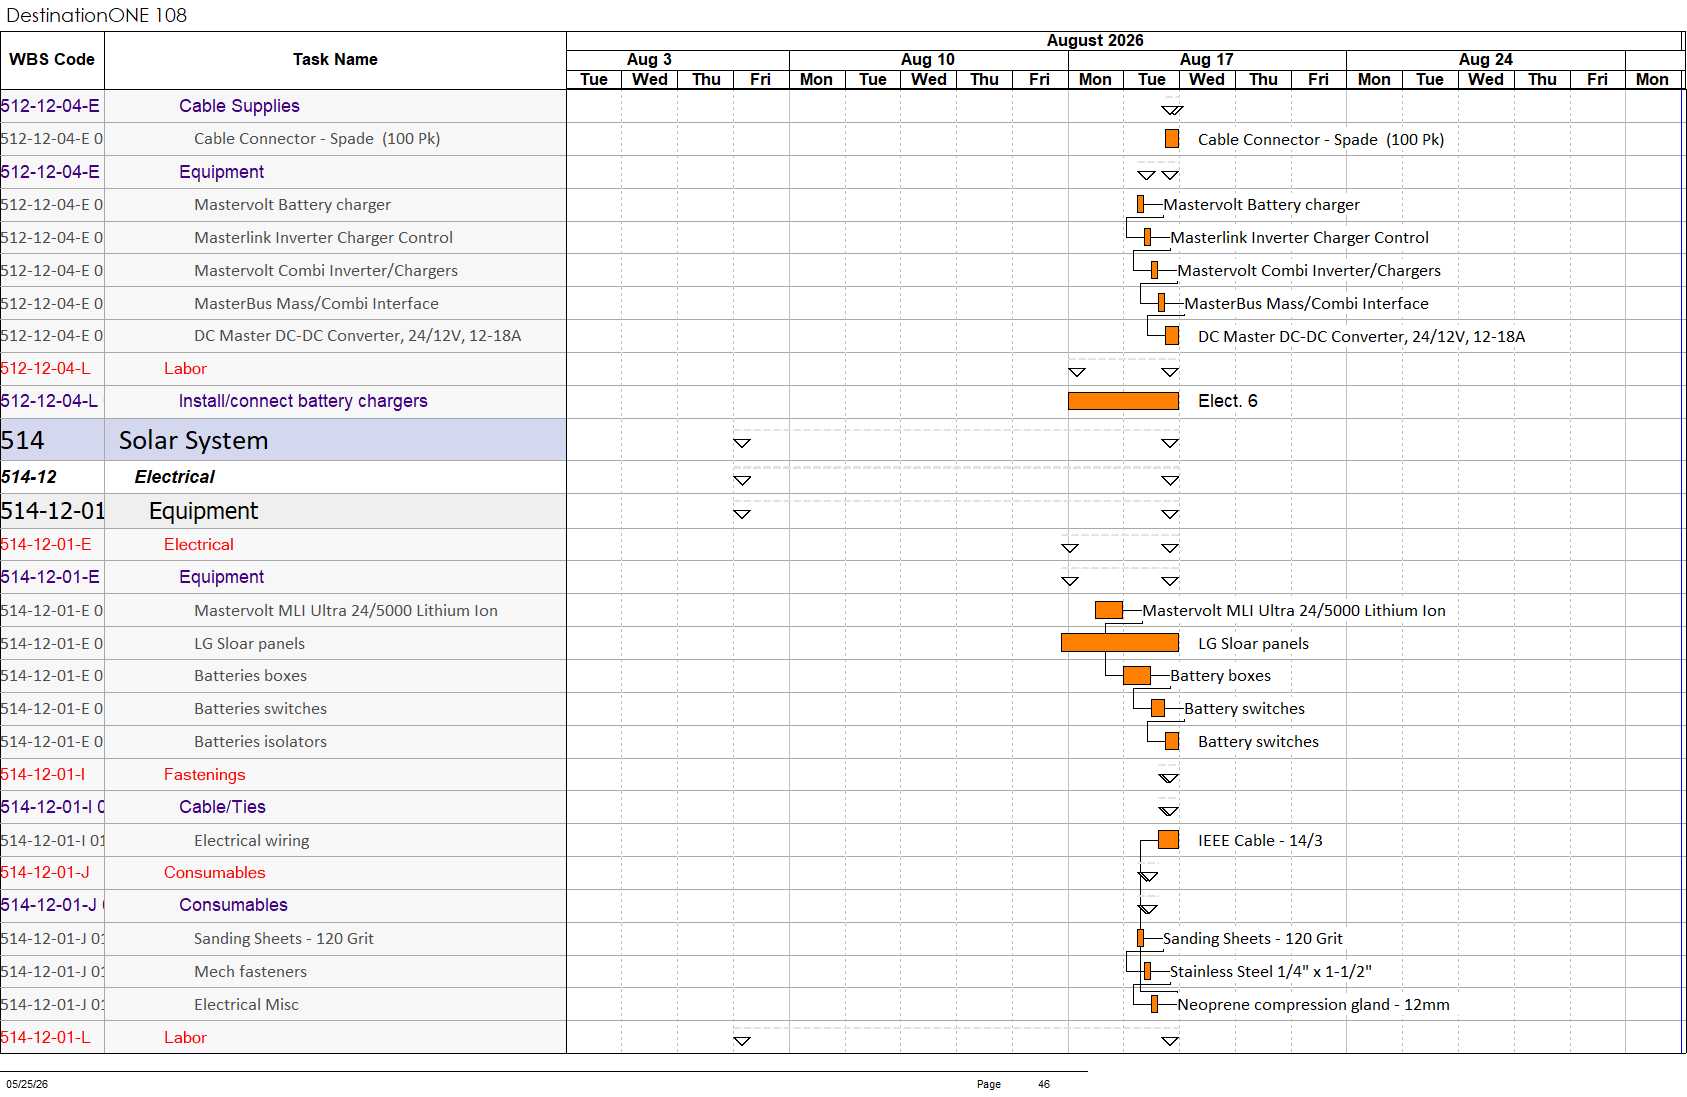Open the Install/connect battery chargers task
Image resolution: width=1687 pixels, height=1097 pixels.
tap(303, 401)
